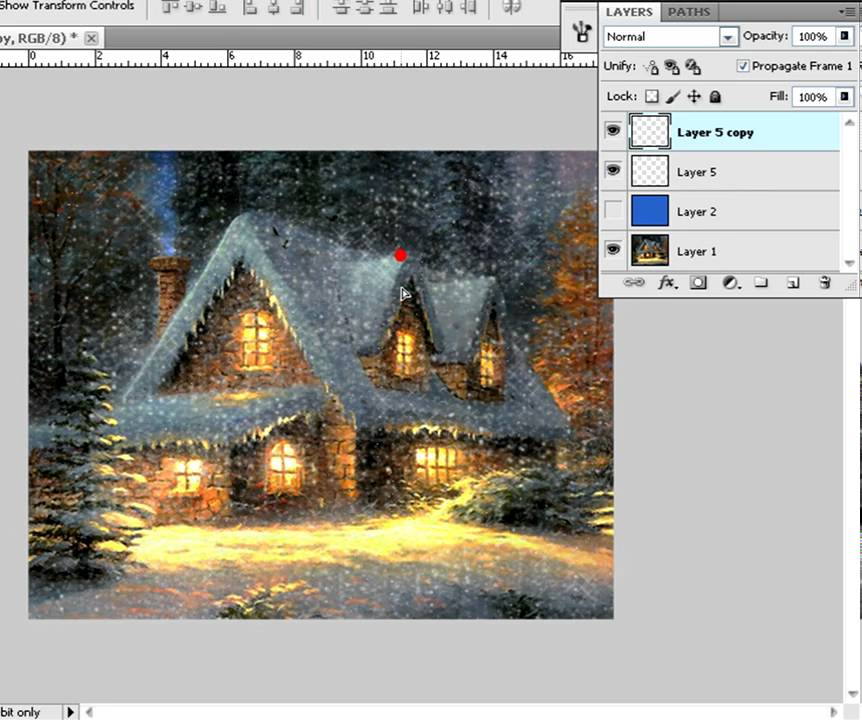This screenshot has height=720, width=862.
Task: Show Layer 2 via empty visibility box
Action: click(x=613, y=209)
